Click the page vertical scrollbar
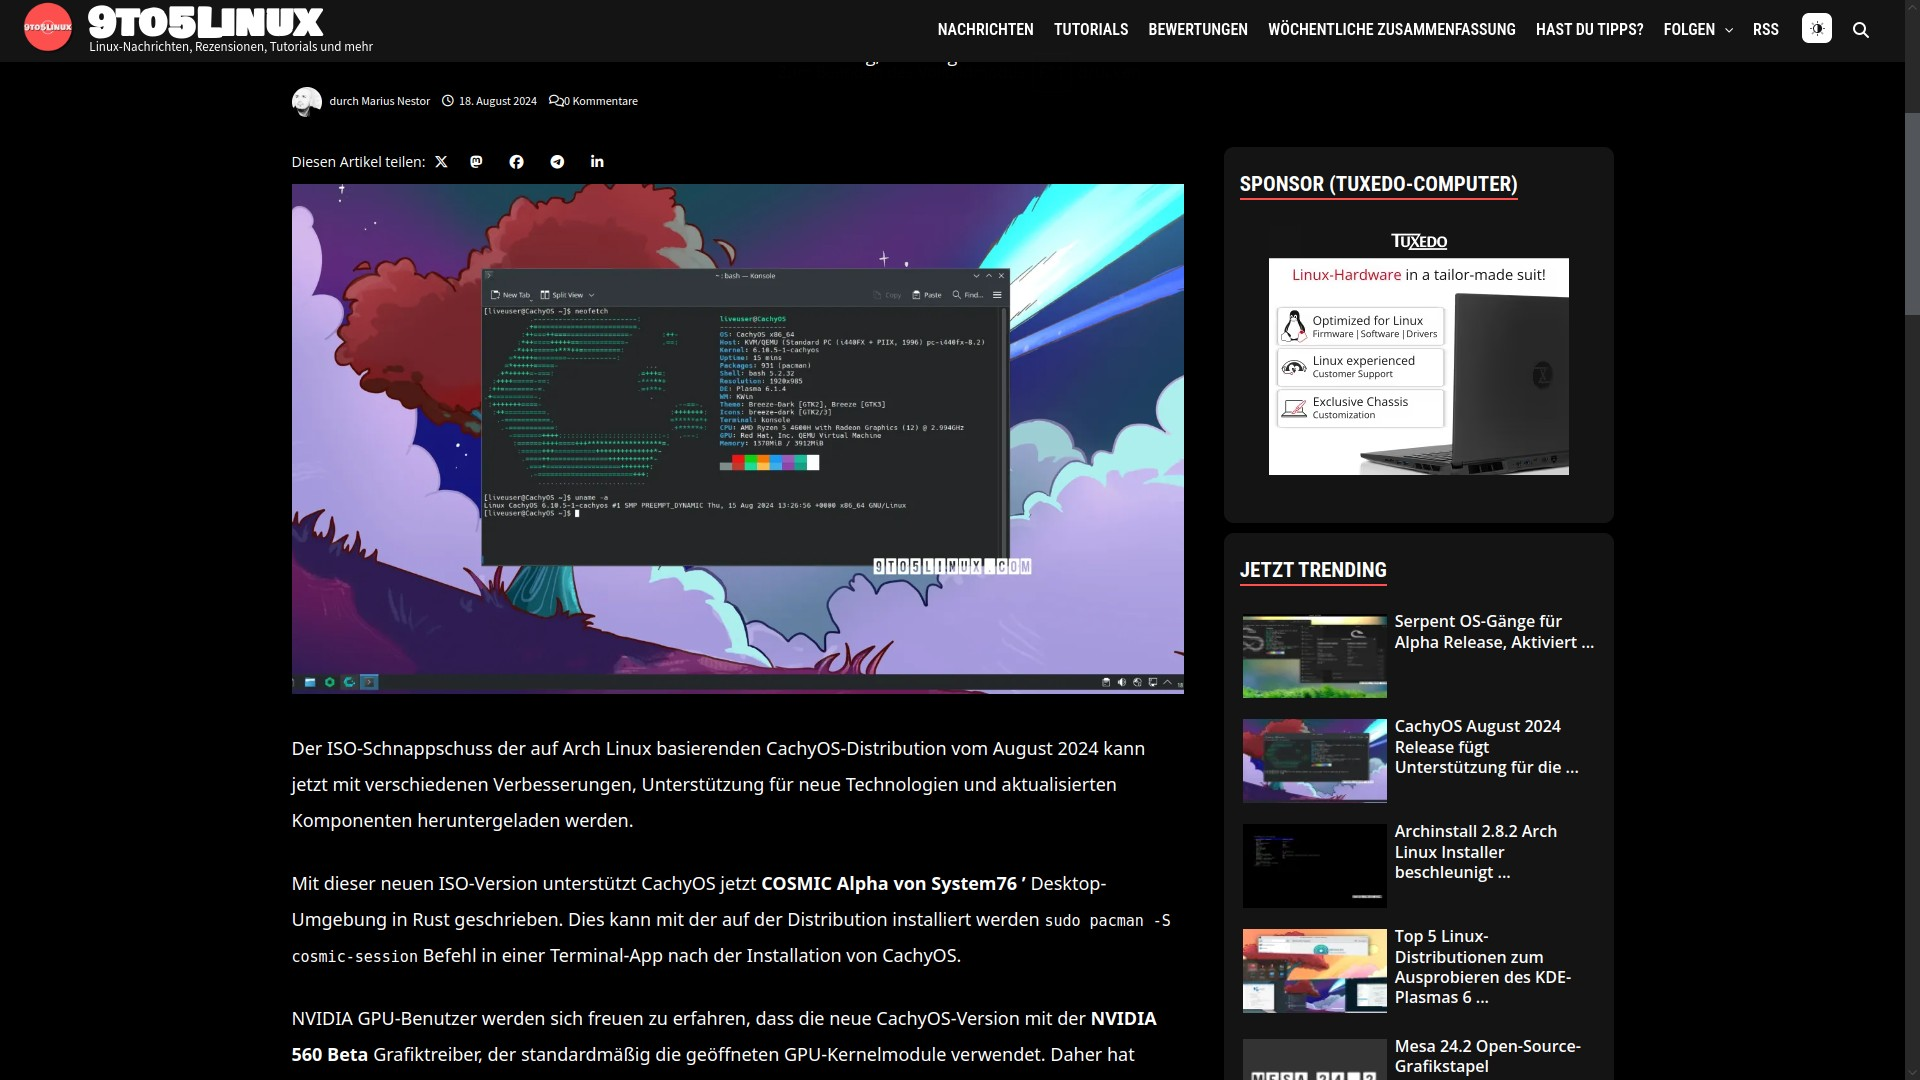1920x1080 pixels. pos(1911,215)
